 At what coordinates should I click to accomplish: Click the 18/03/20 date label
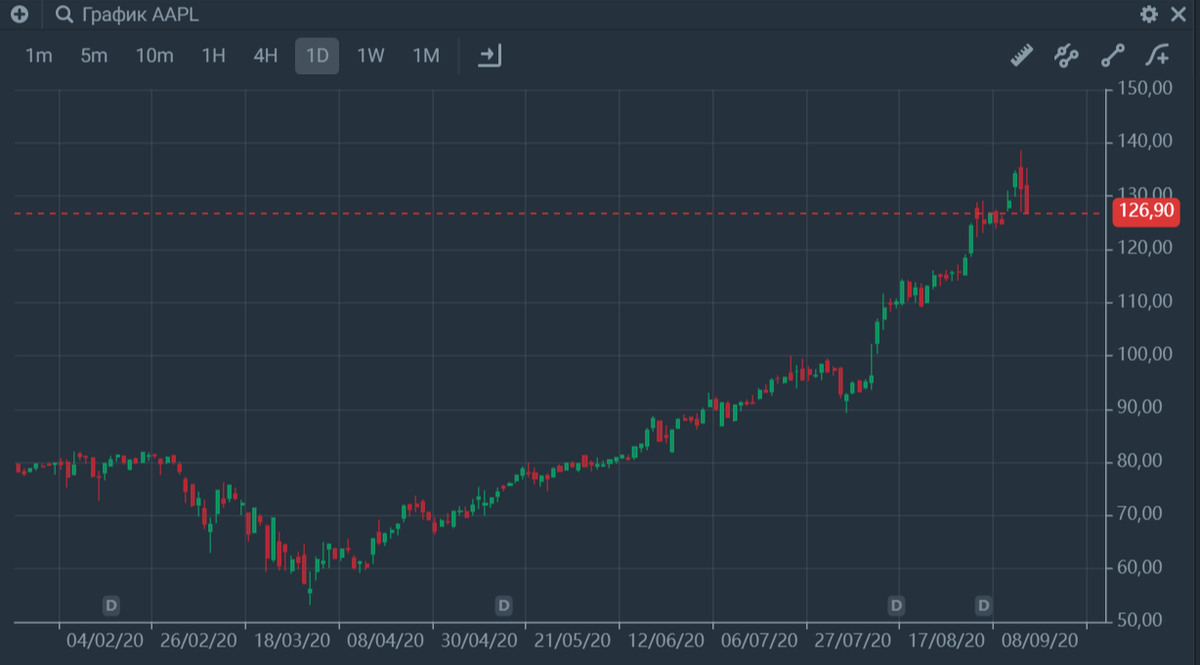(292, 639)
